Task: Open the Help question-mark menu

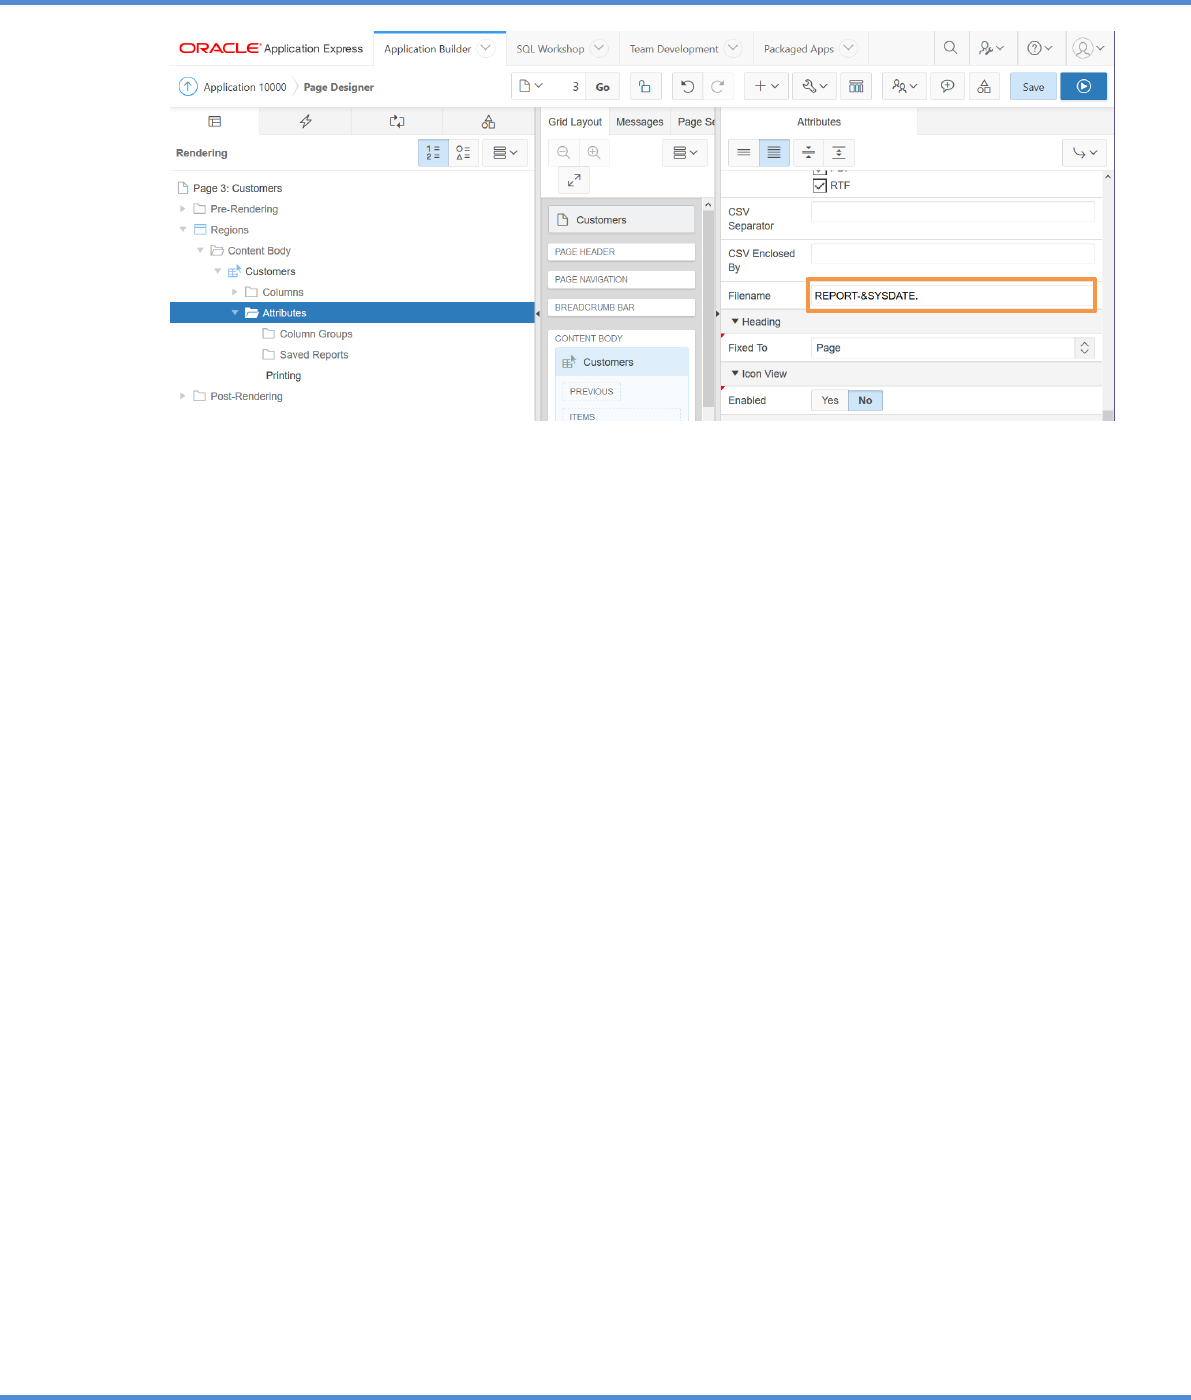Action: [x=1040, y=48]
